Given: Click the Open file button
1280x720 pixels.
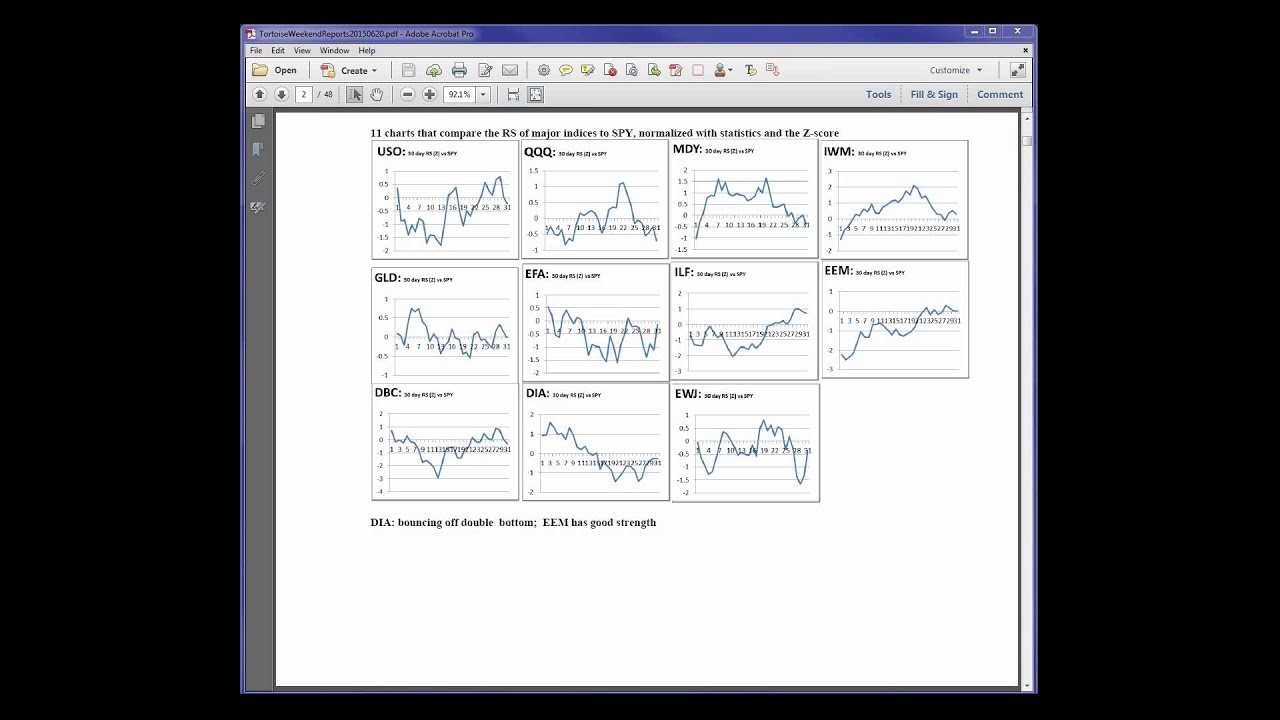Looking at the screenshot, I should (x=274, y=70).
